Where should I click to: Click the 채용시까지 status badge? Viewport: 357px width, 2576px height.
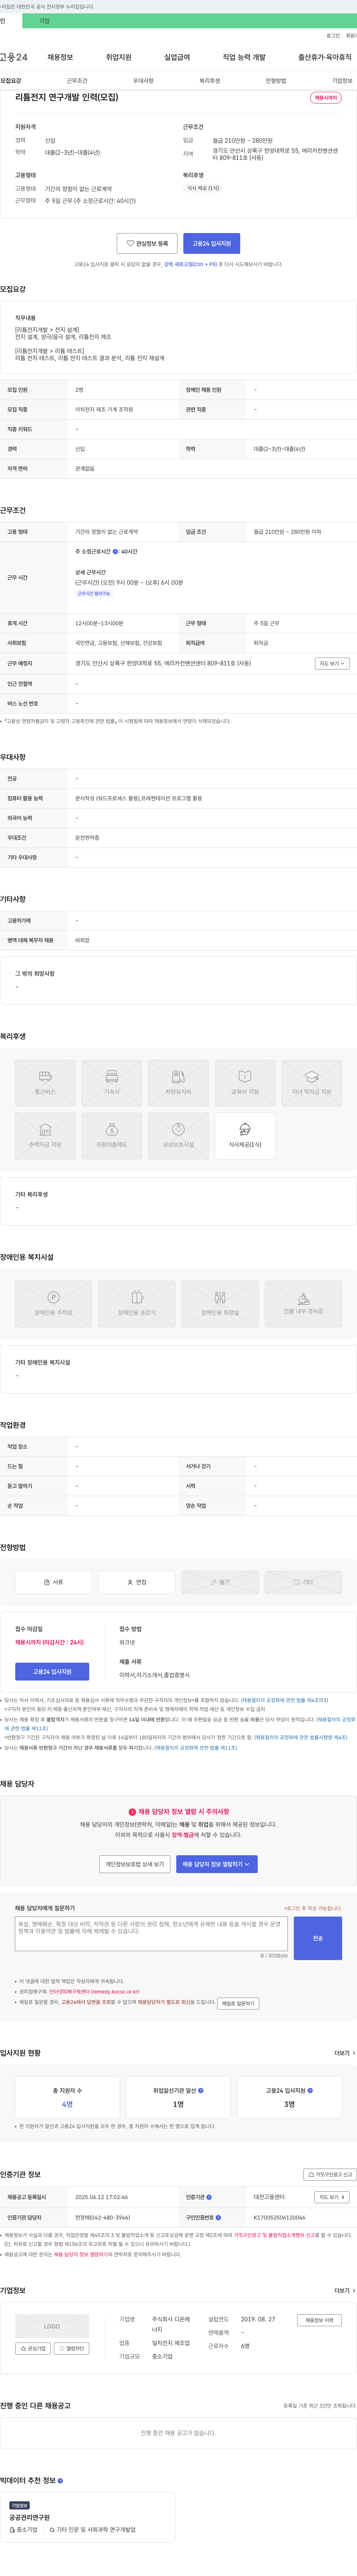tap(326, 98)
